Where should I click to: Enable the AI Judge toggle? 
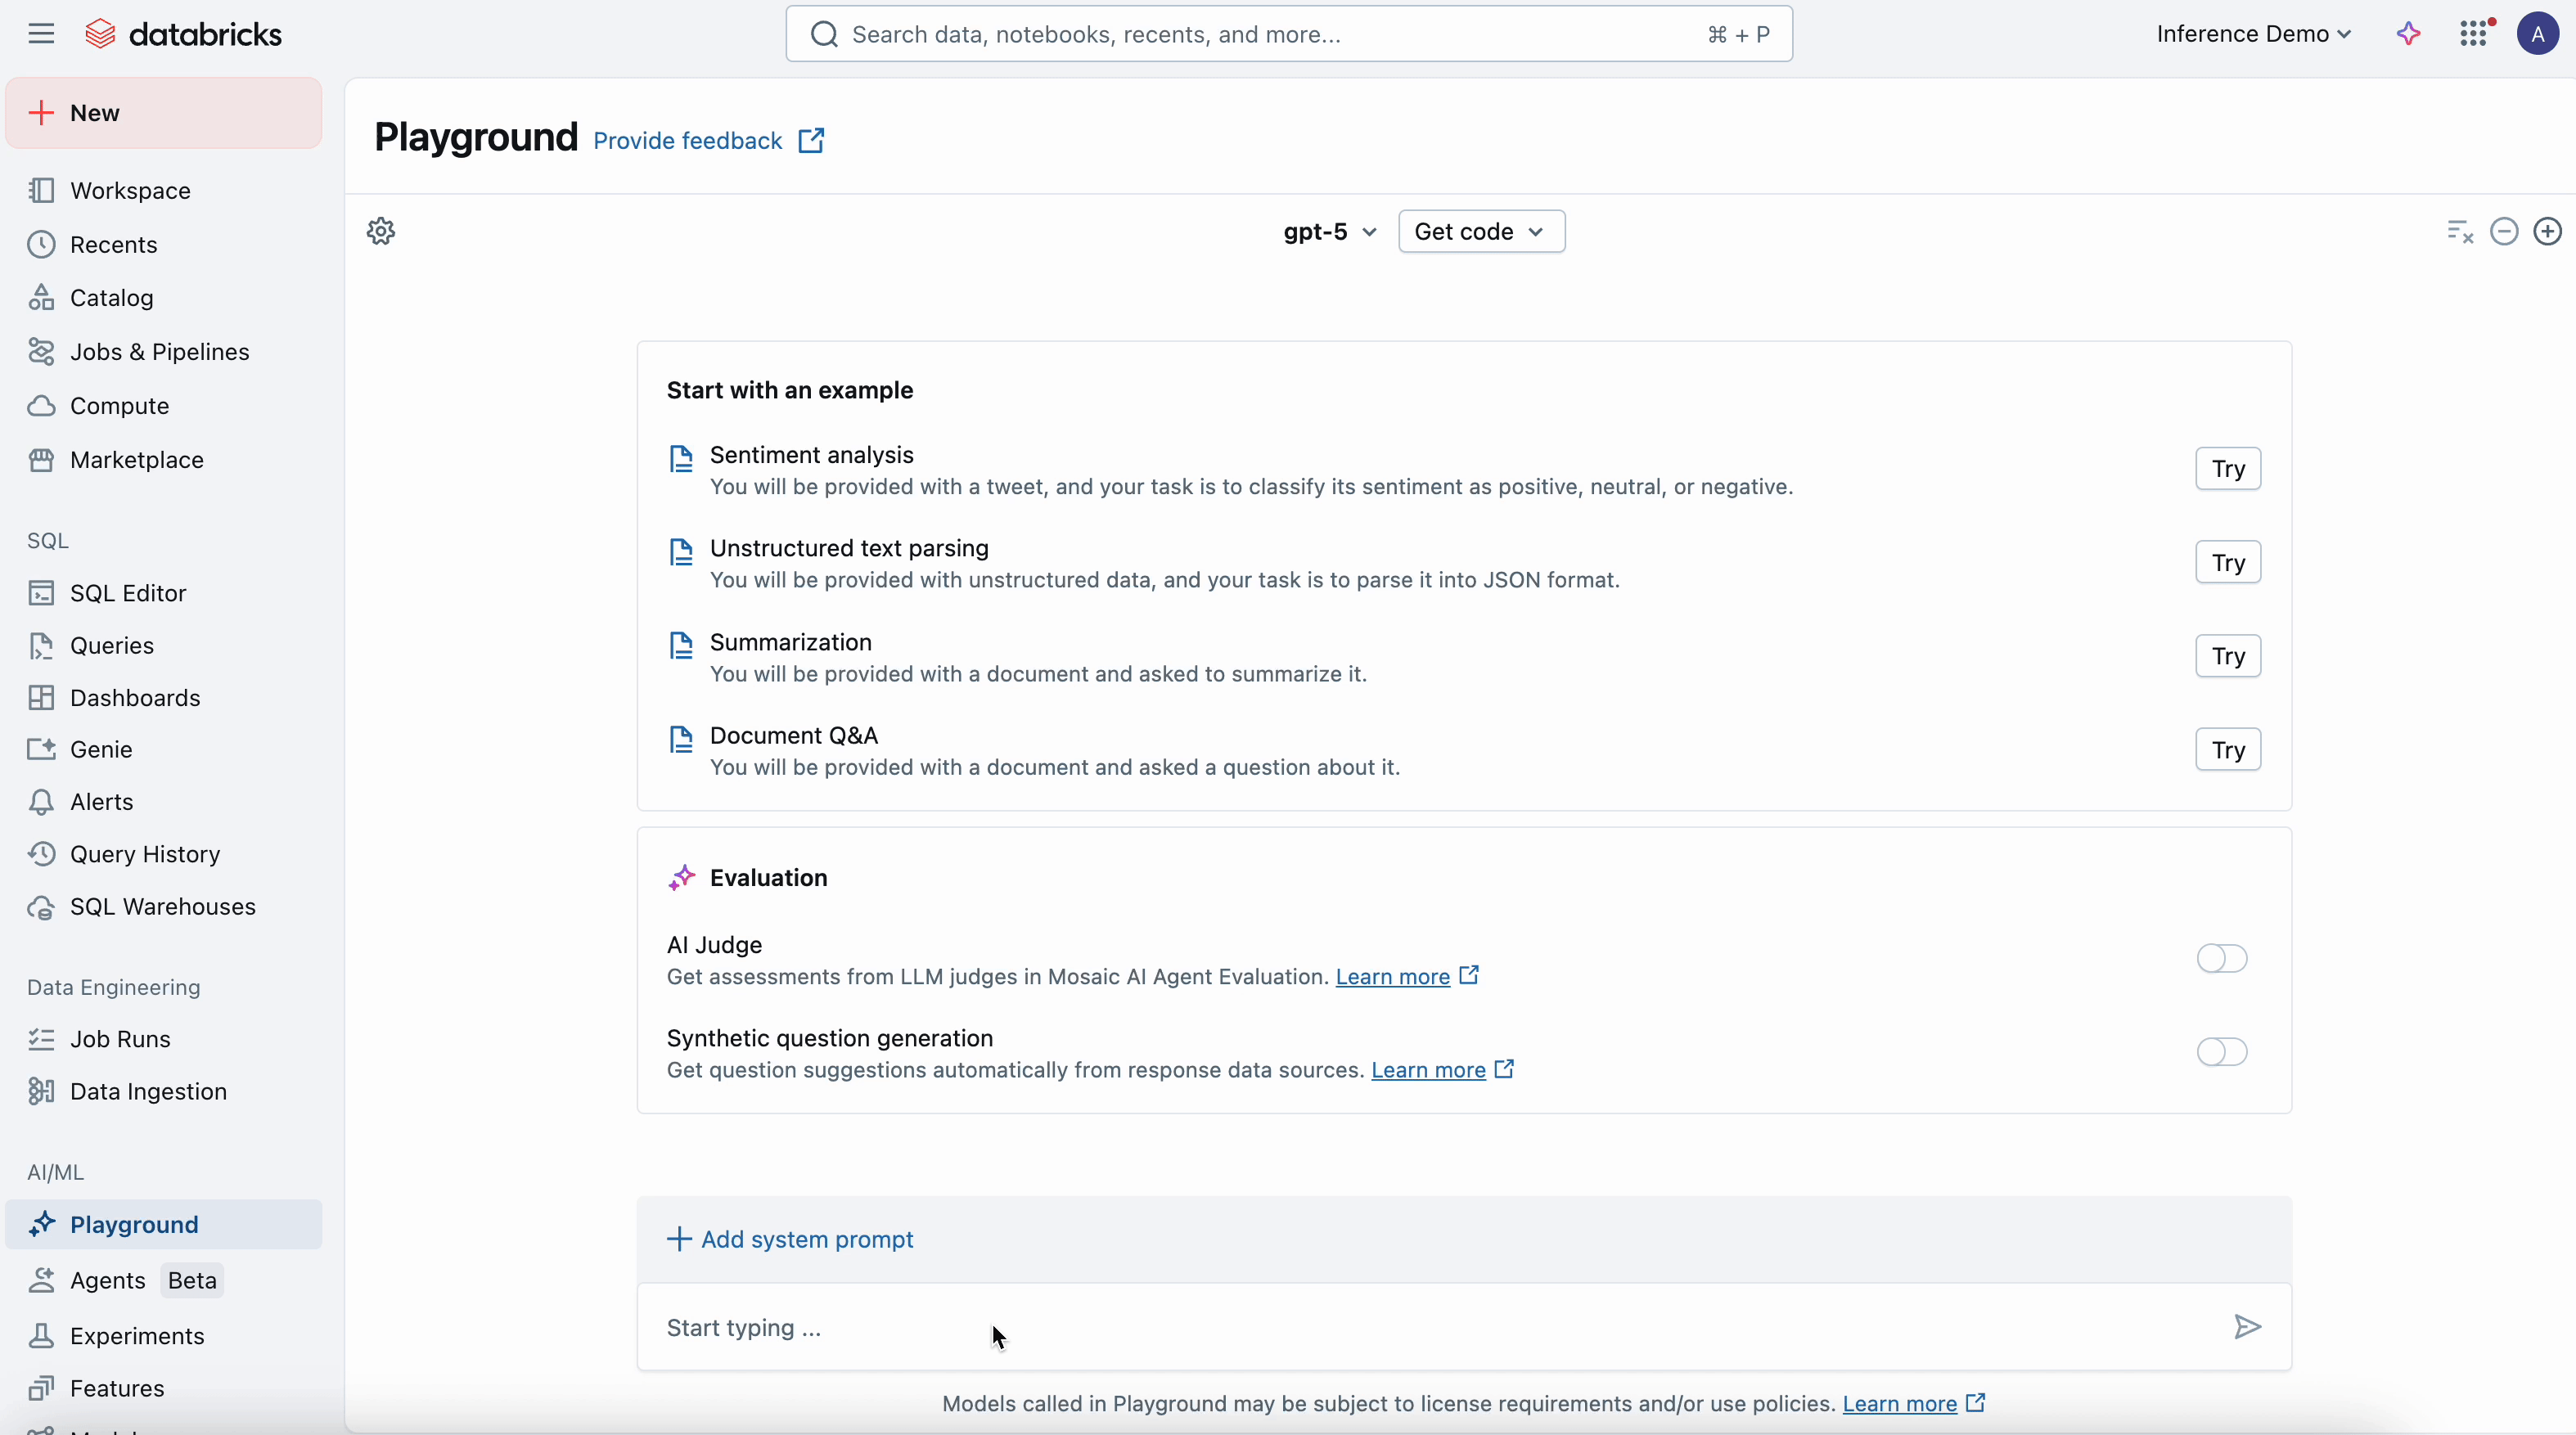[x=2221, y=958]
